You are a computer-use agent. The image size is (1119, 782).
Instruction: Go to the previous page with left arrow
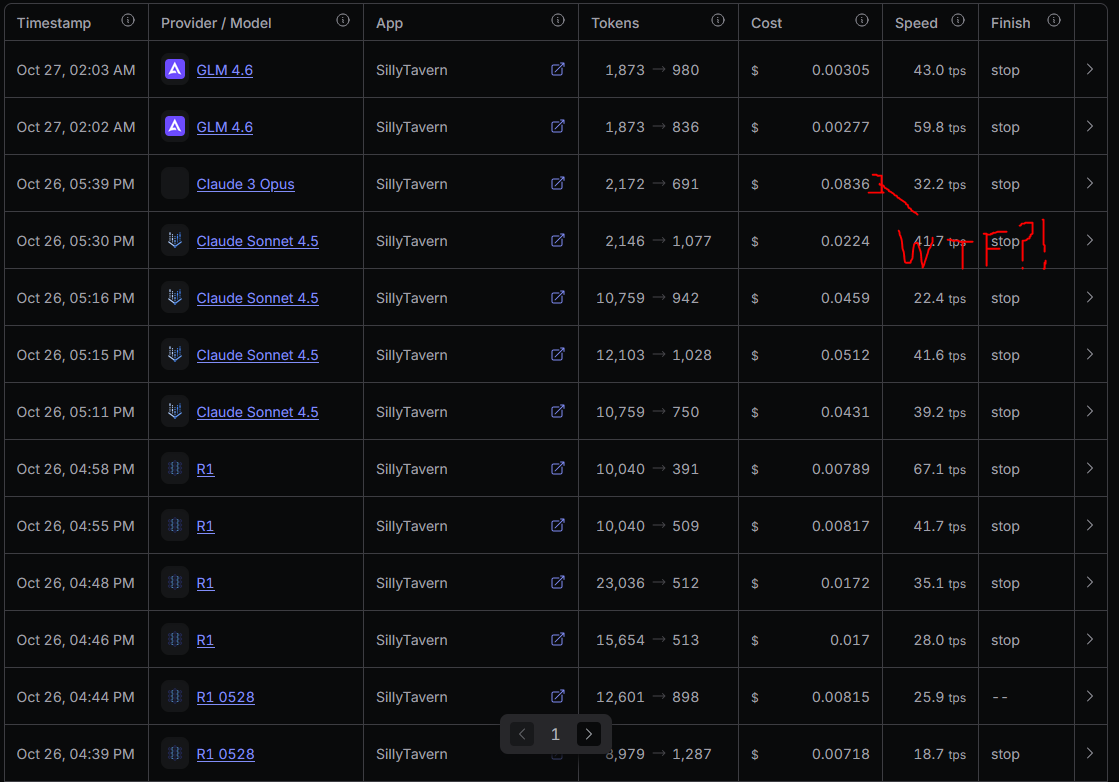pyautogui.click(x=522, y=734)
